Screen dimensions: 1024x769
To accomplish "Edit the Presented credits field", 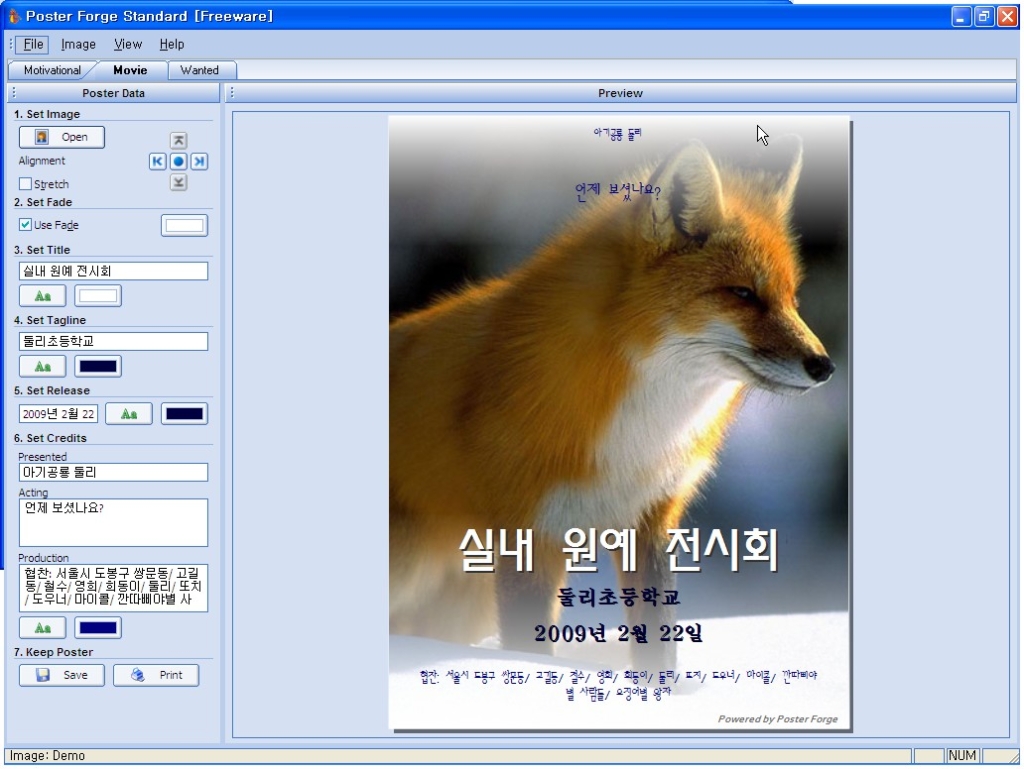I will [114, 473].
